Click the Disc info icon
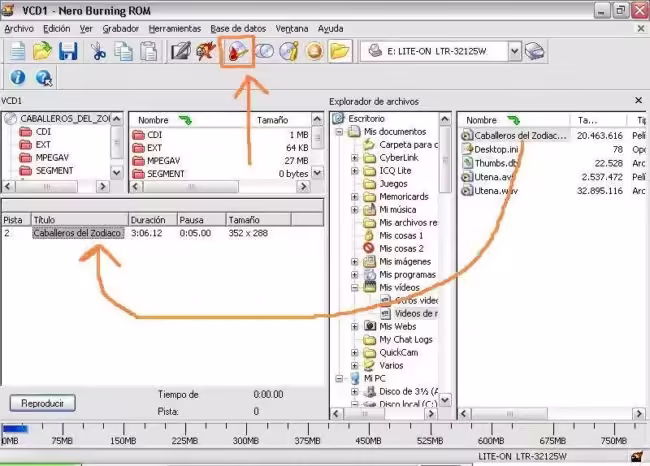This screenshot has height=466, width=650. 289,51
